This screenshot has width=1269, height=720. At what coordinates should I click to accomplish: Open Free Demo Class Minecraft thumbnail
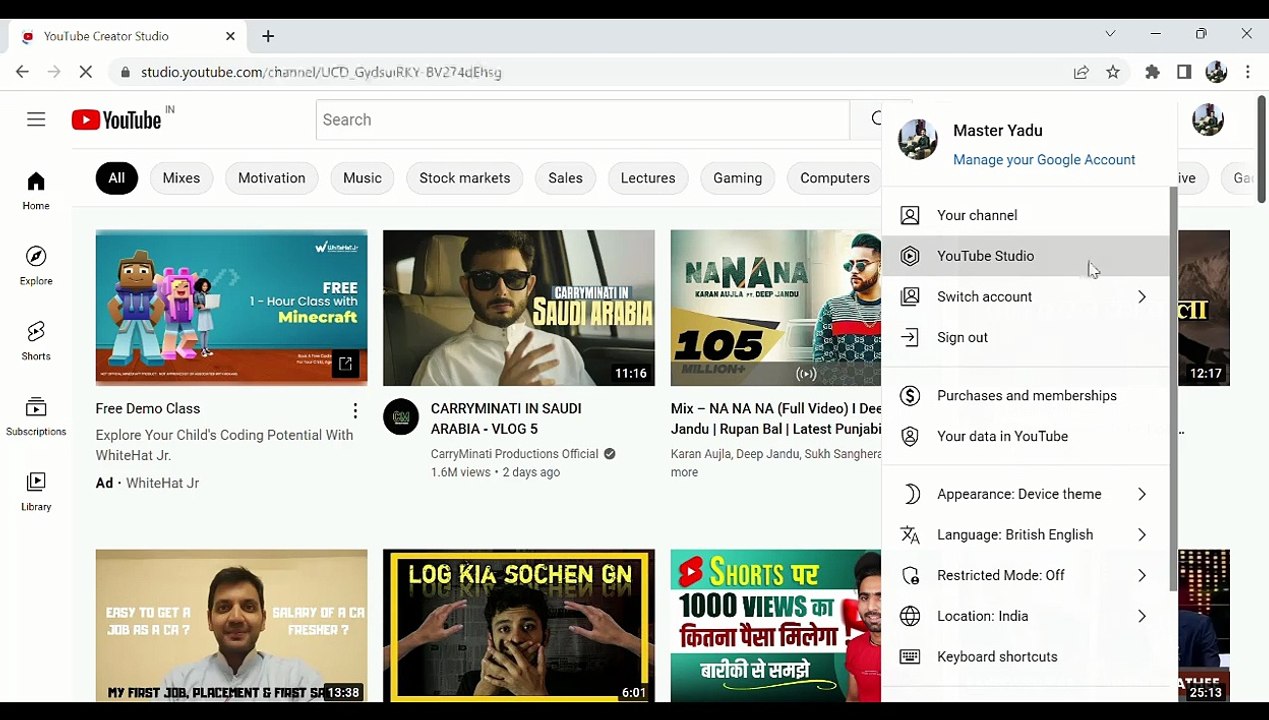tap(231, 308)
